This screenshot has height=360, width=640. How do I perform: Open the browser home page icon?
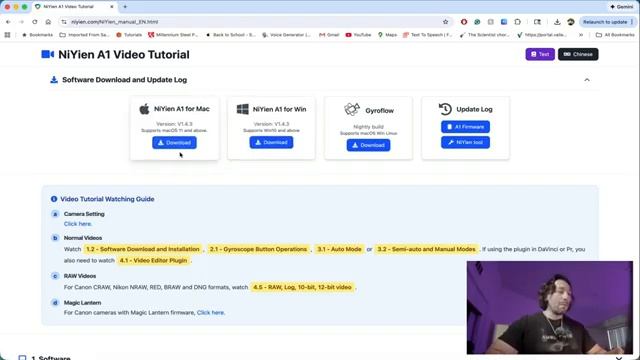pyautogui.click(x=48, y=22)
